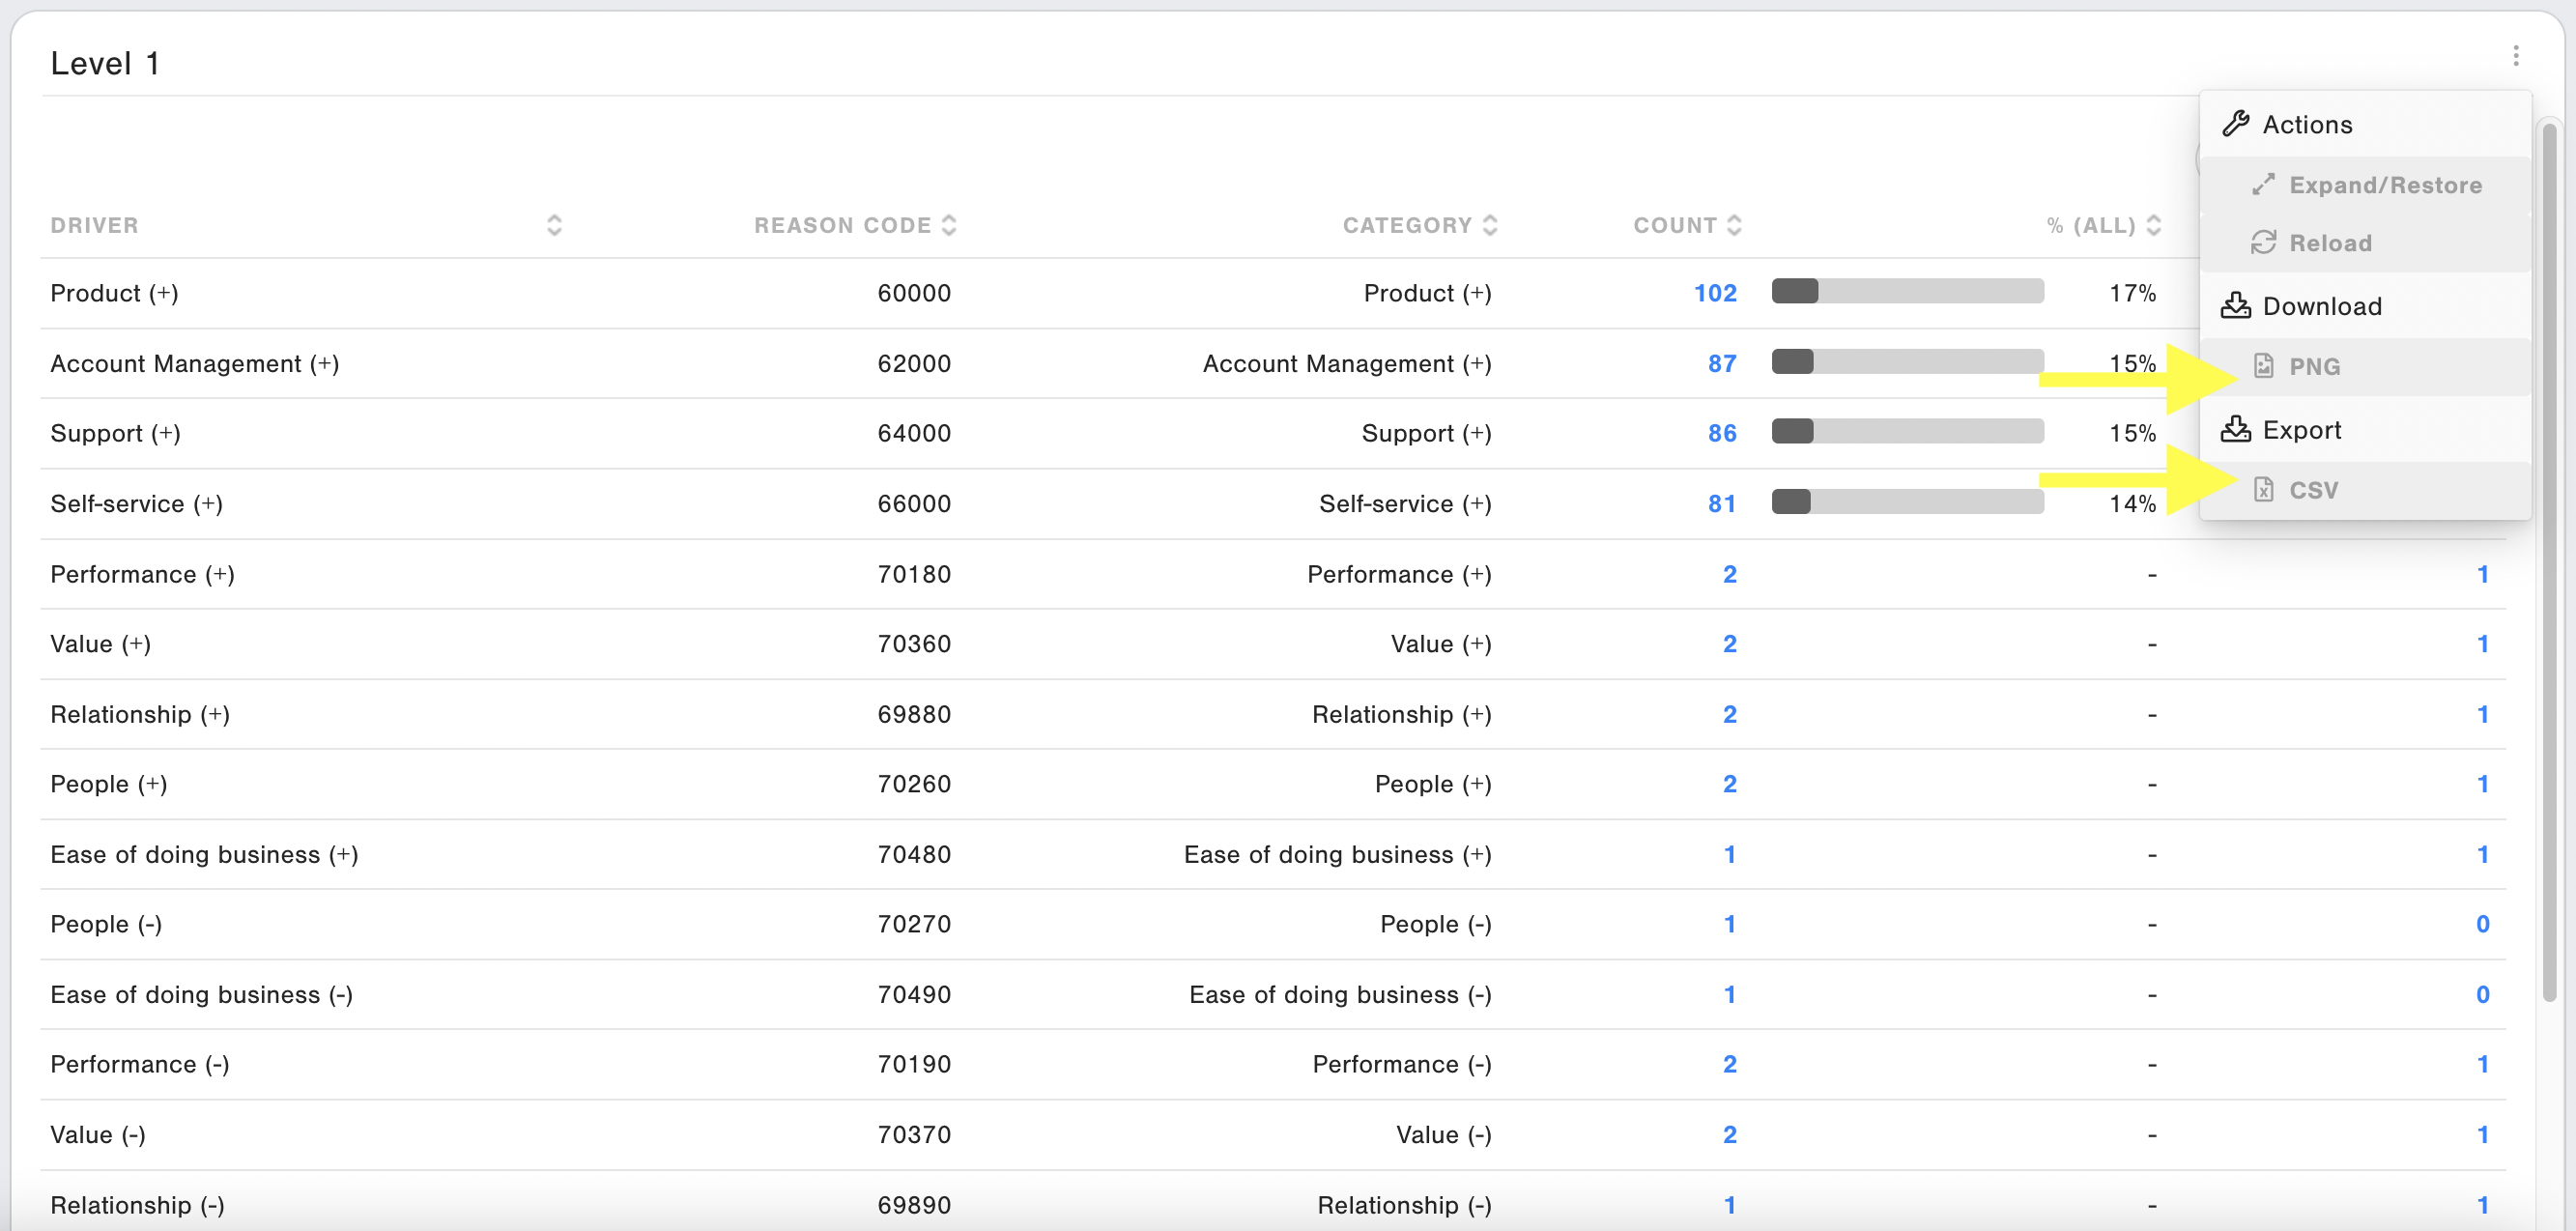Screen dimensions: 2576x1231
Task: Click the CSV file icon
Action: pos(2263,490)
